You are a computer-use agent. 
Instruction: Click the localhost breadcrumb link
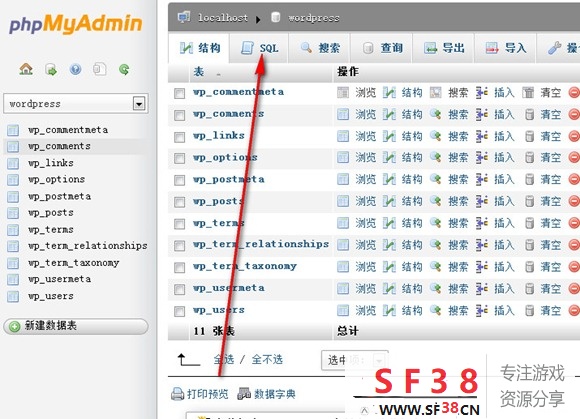pos(223,17)
